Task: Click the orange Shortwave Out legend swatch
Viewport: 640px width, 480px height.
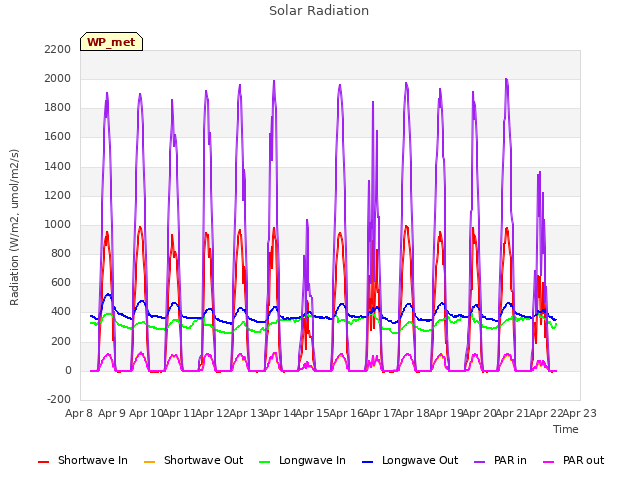Action: click(x=150, y=462)
